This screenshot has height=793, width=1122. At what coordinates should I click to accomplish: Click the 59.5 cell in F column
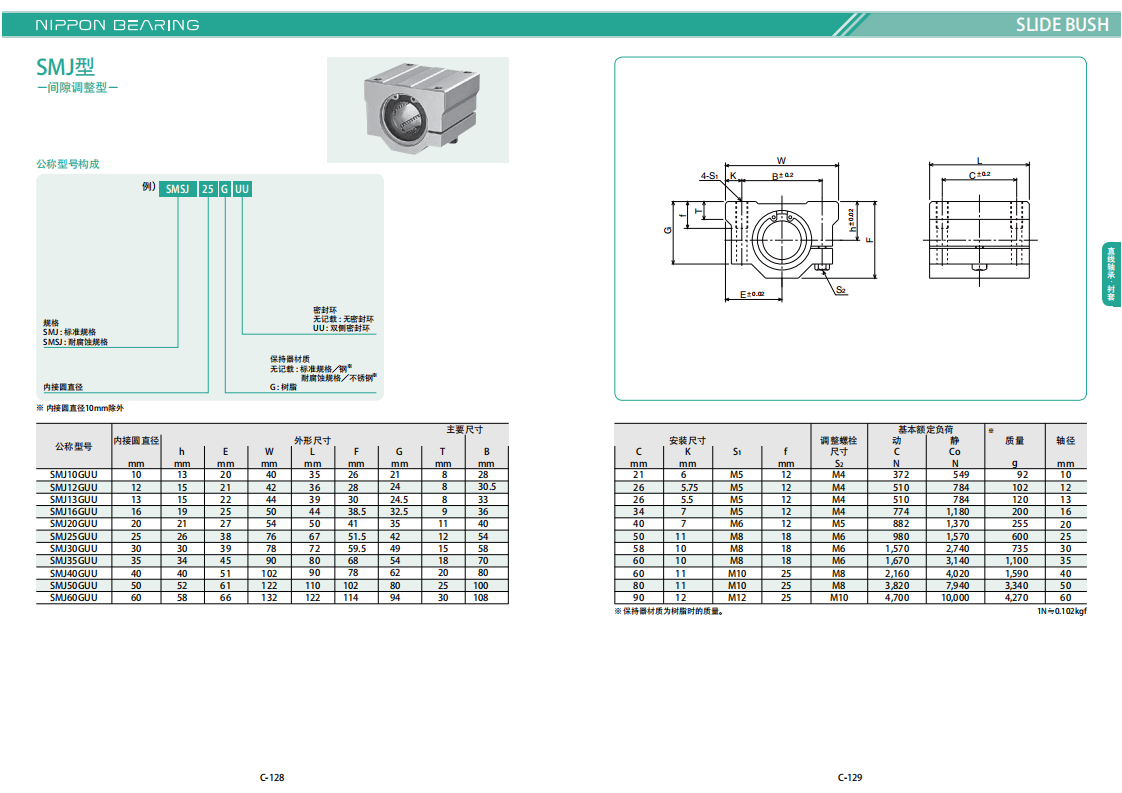pyautogui.click(x=356, y=548)
